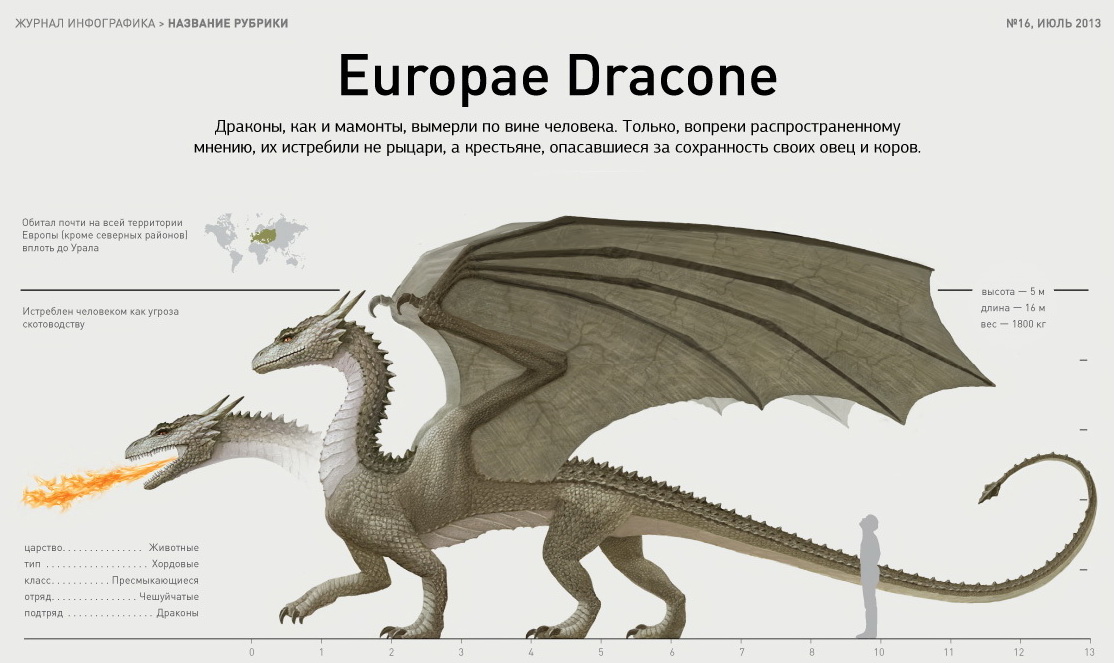Click the 0 mark on bottom scale
The image size is (1114, 663).
(251, 652)
